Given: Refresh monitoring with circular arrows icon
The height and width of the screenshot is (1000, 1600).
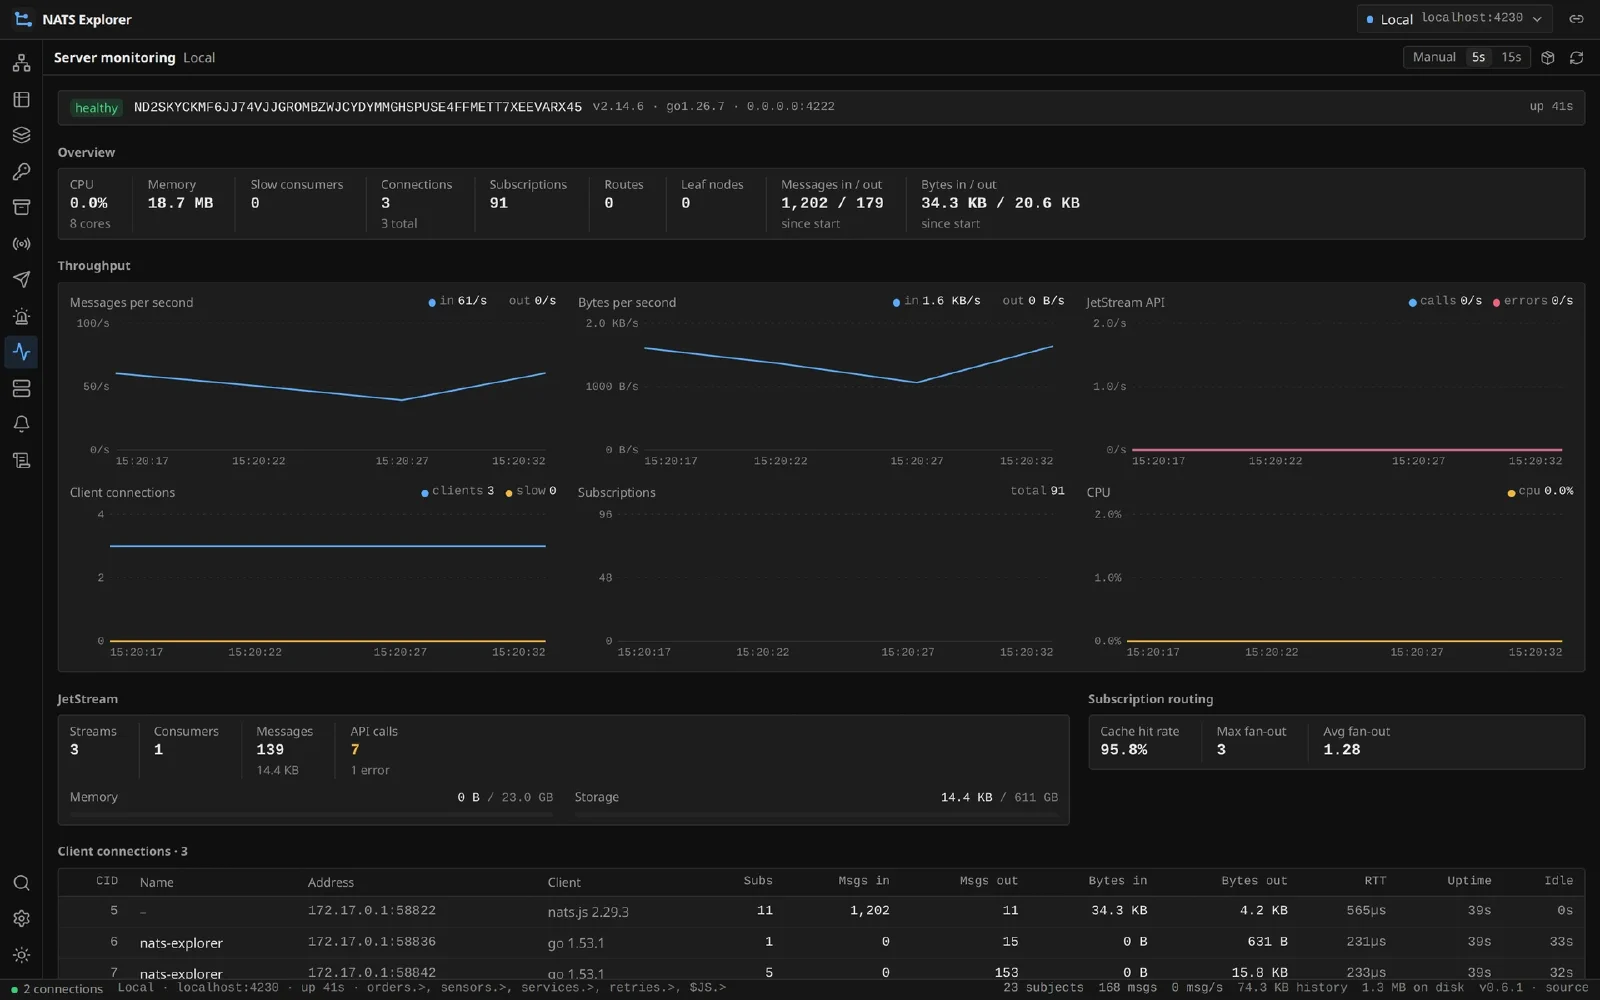Looking at the screenshot, I should 1577,58.
